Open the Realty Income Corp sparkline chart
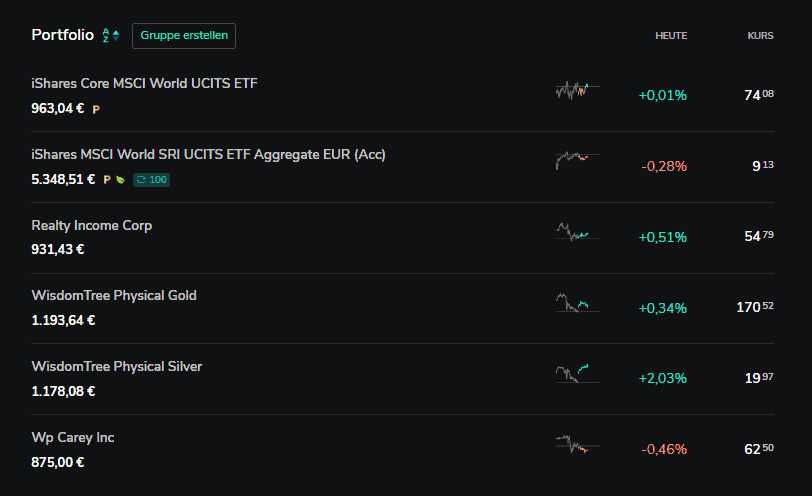The width and height of the screenshot is (812, 496). [577, 231]
